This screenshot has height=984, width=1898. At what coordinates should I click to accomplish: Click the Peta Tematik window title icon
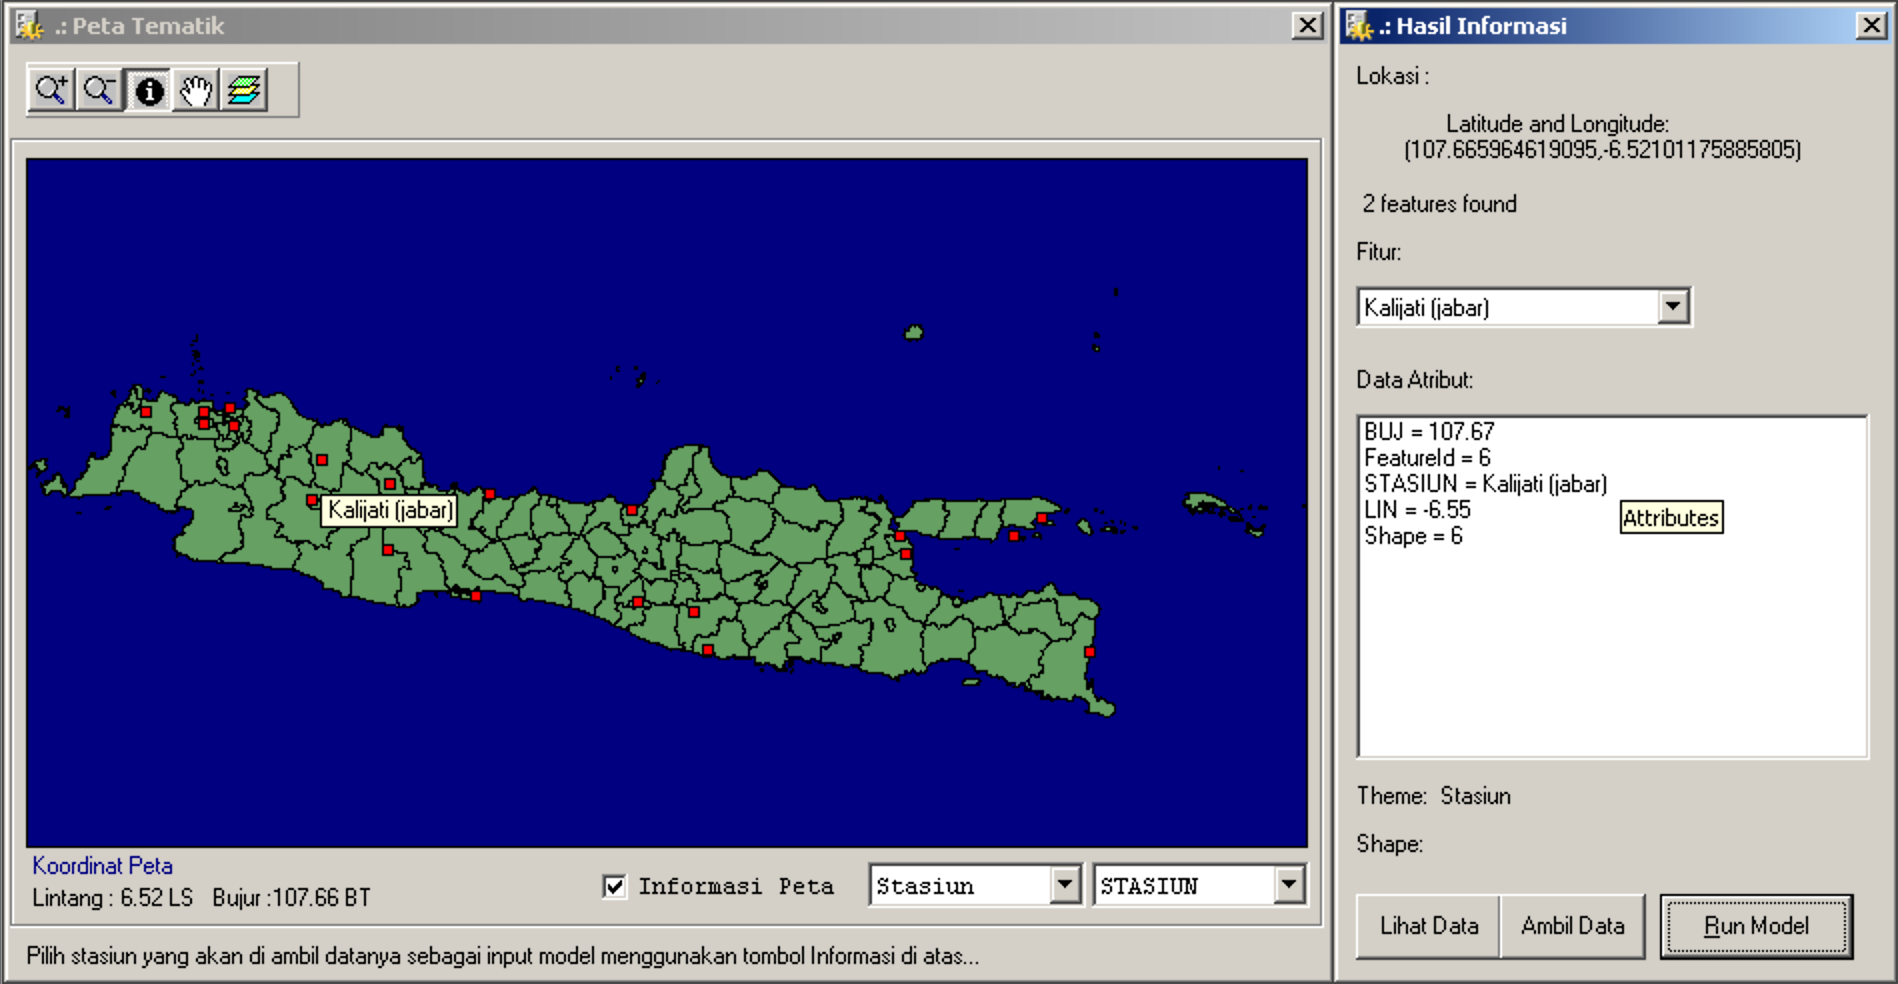click(29, 26)
